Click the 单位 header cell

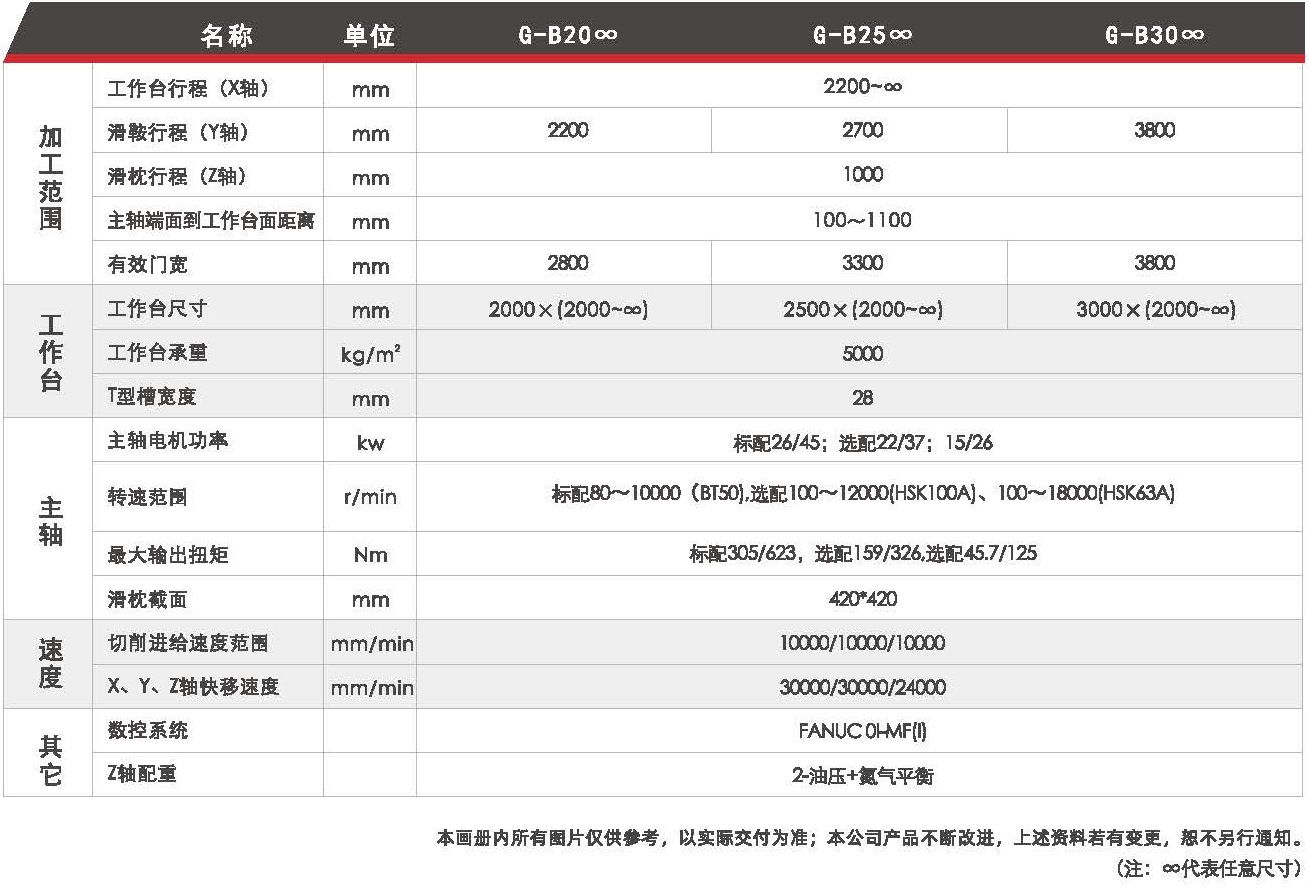pos(368,35)
